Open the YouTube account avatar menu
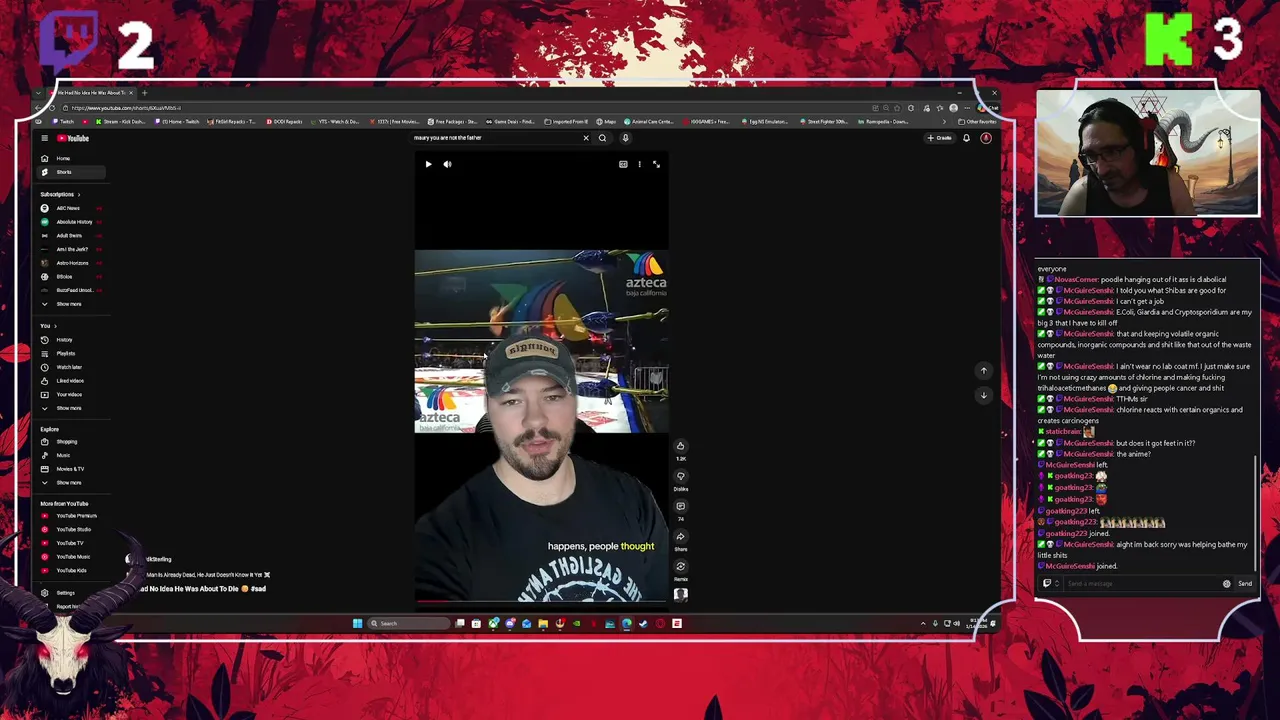This screenshot has height=720, width=1280. tap(986, 138)
